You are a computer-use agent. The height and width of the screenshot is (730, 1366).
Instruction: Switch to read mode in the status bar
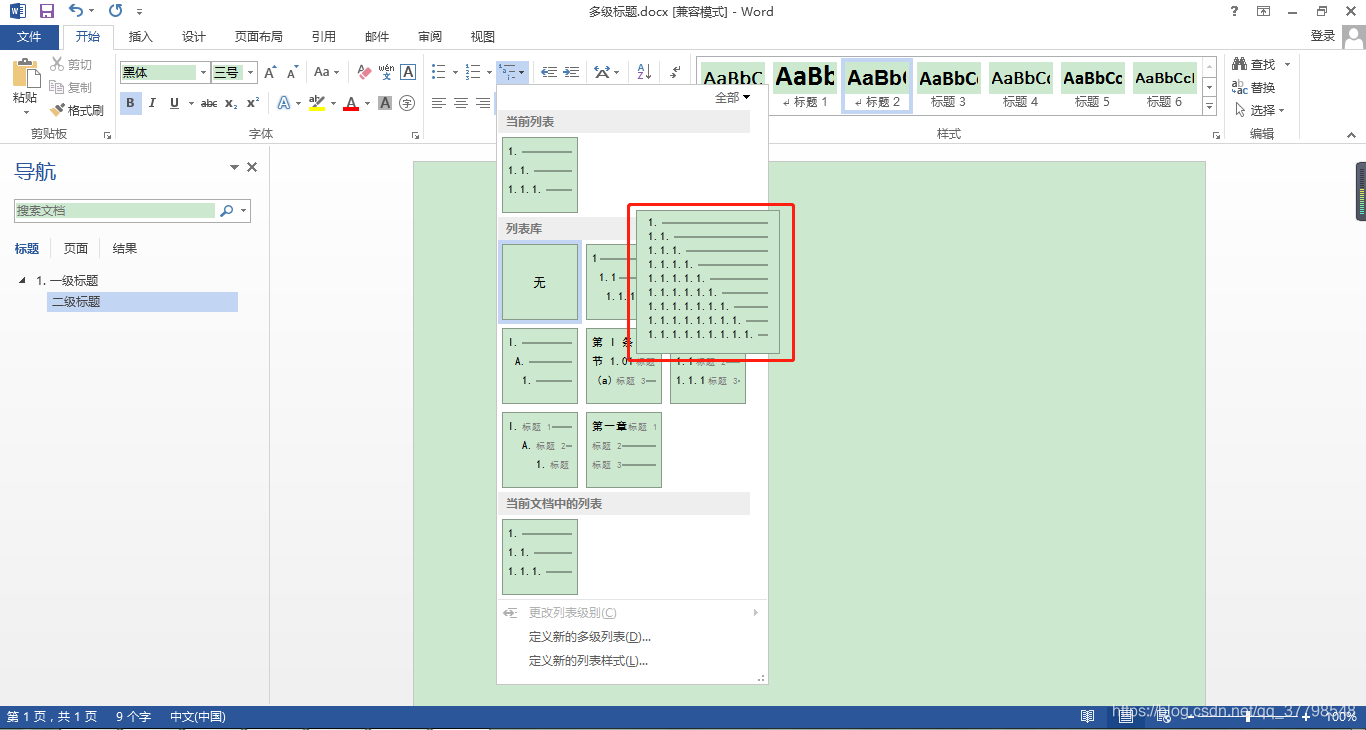point(1087,717)
